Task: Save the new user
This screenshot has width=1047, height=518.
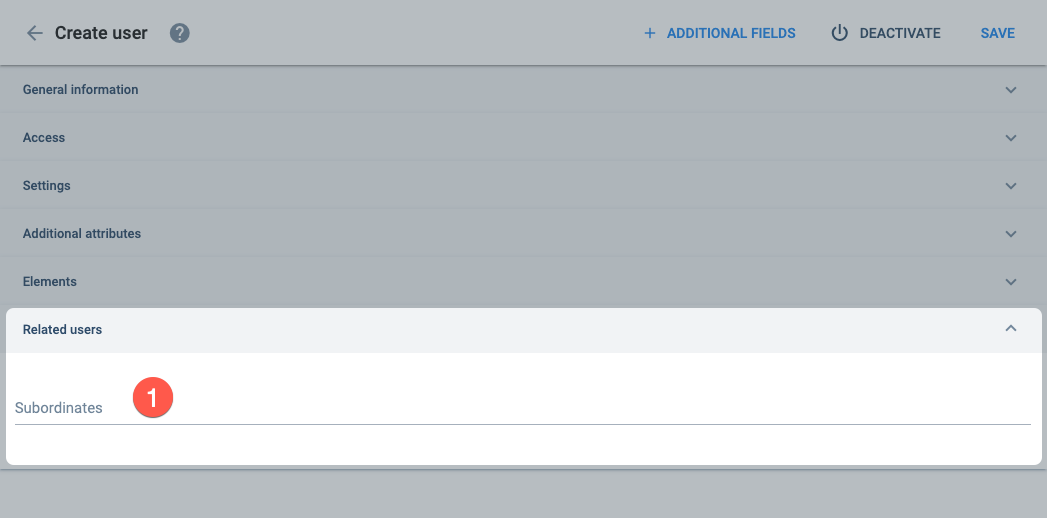Action: pyautogui.click(x=998, y=33)
